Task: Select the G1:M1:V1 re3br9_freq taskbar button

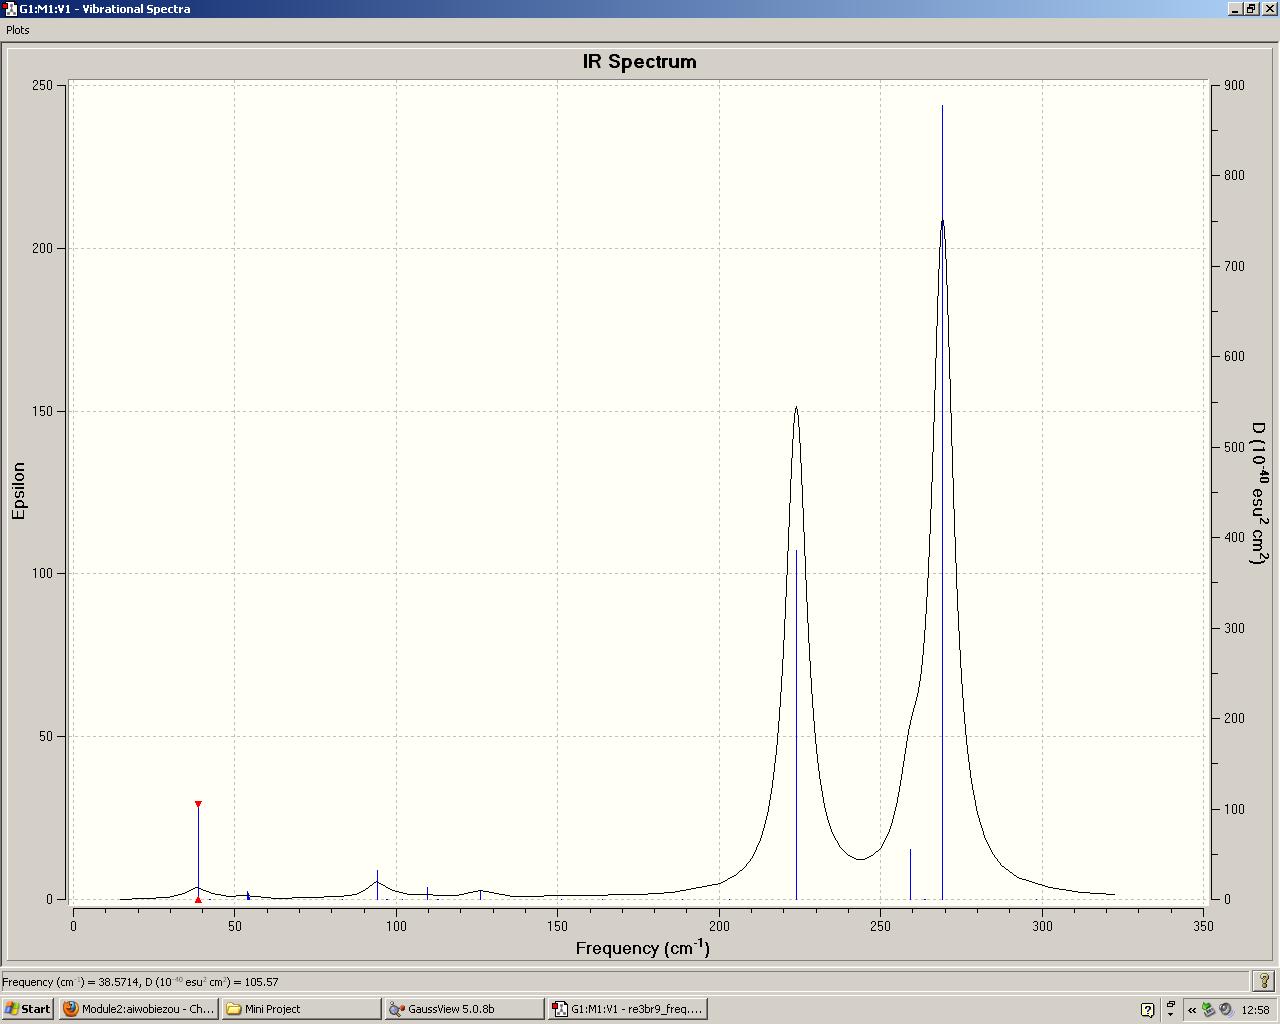Action: [x=628, y=1009]
